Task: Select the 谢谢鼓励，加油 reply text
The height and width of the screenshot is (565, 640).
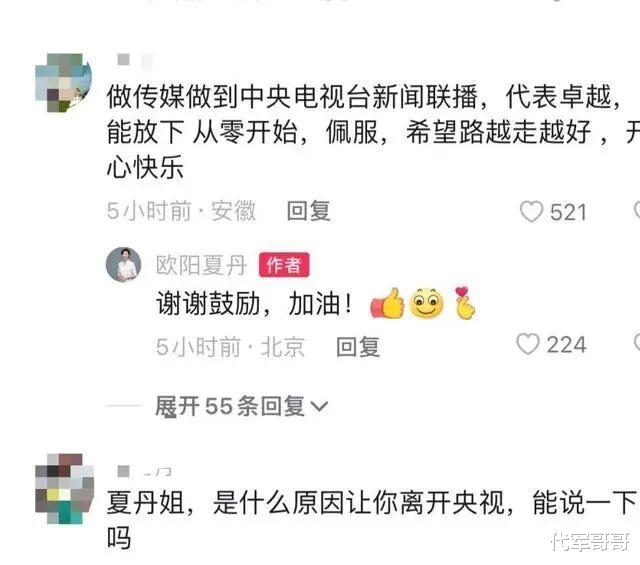Action: tap(253, 304)
